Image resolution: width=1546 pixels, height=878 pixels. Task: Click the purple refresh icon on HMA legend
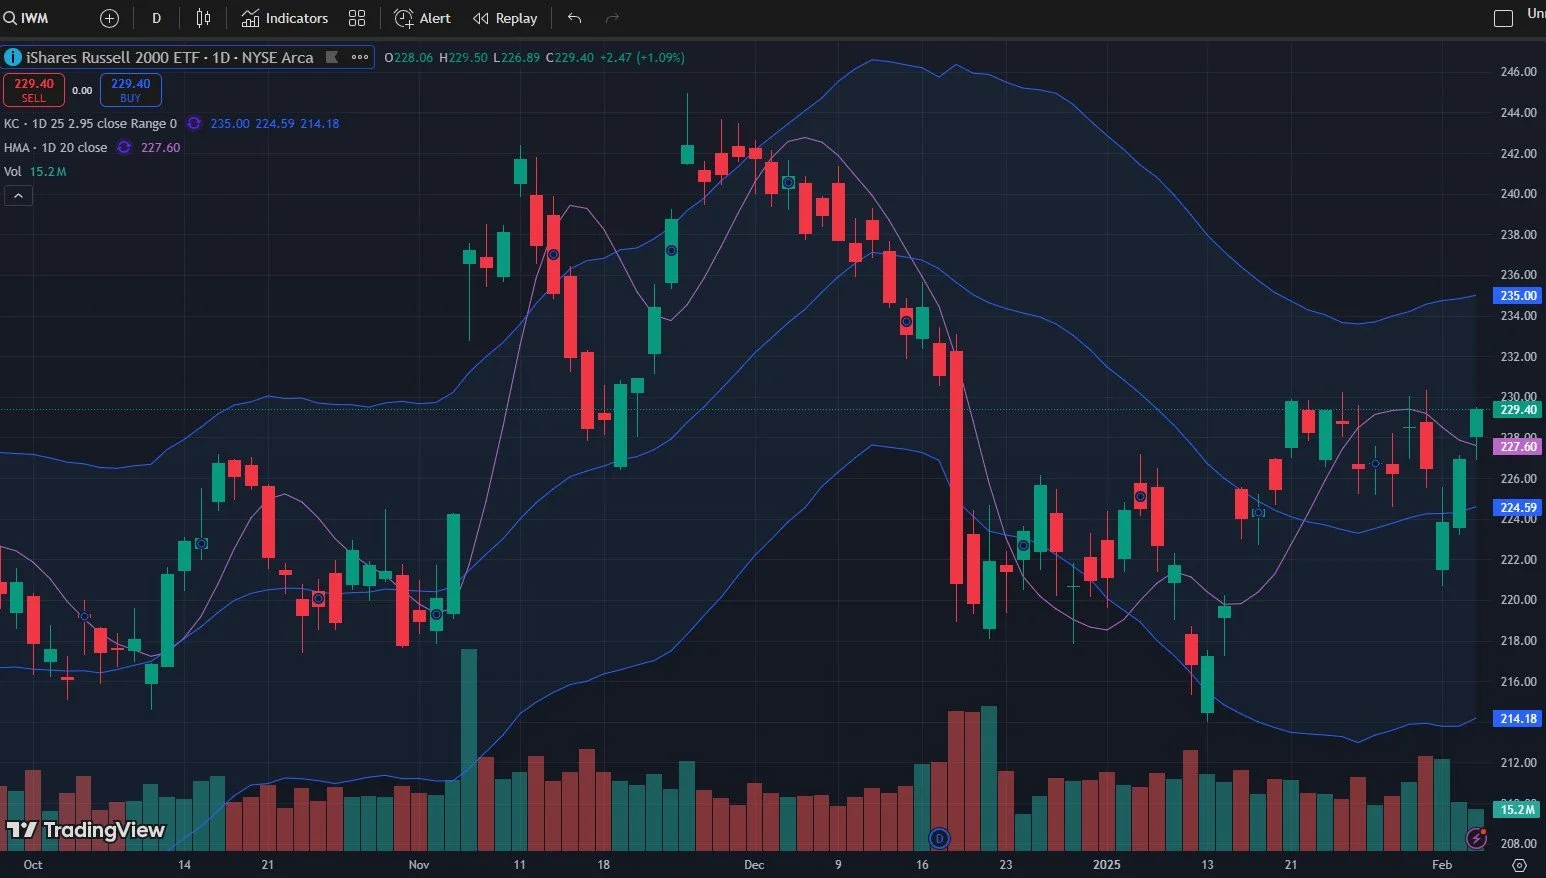124,148
